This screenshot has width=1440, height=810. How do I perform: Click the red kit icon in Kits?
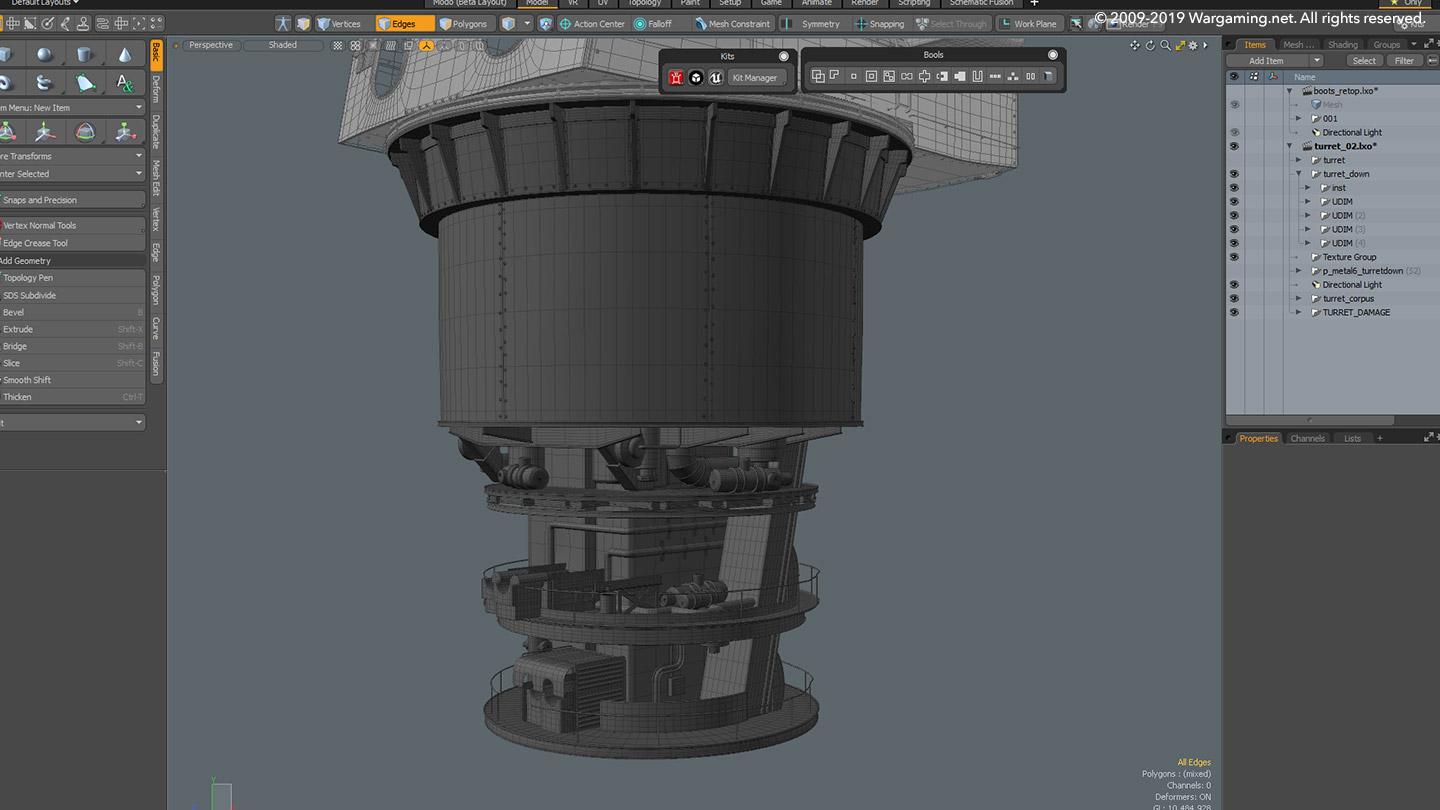tap(676, 78)
